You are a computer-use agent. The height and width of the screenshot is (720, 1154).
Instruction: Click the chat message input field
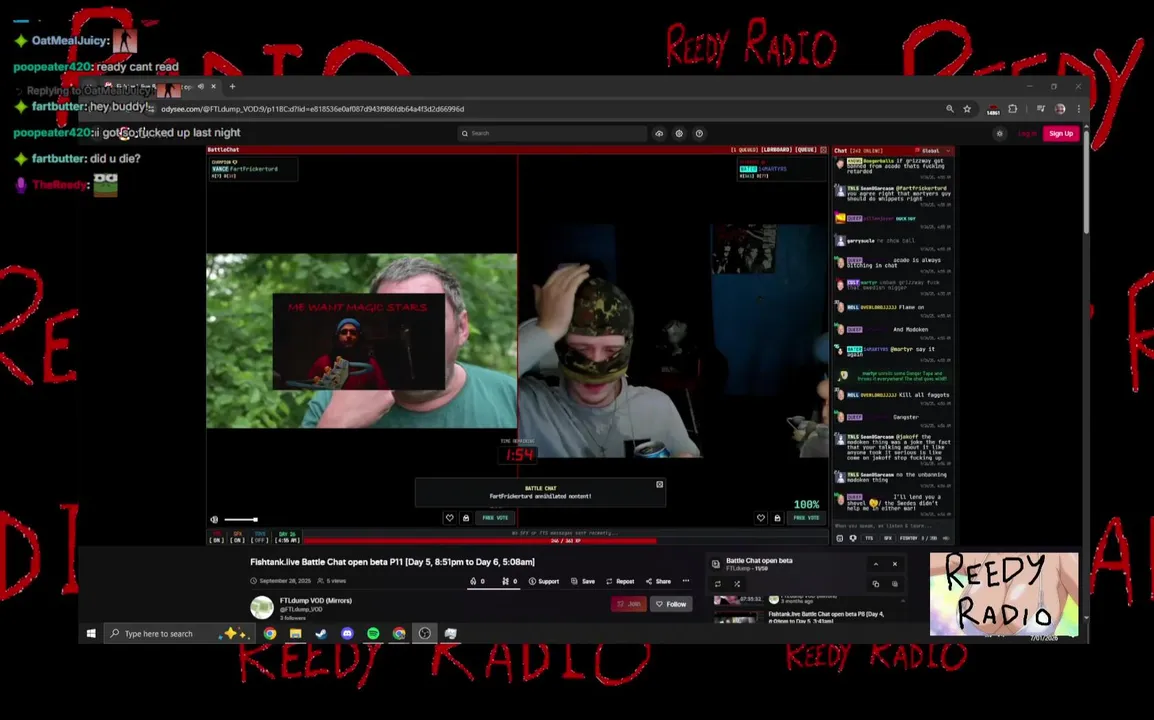(x=892, y=526)
